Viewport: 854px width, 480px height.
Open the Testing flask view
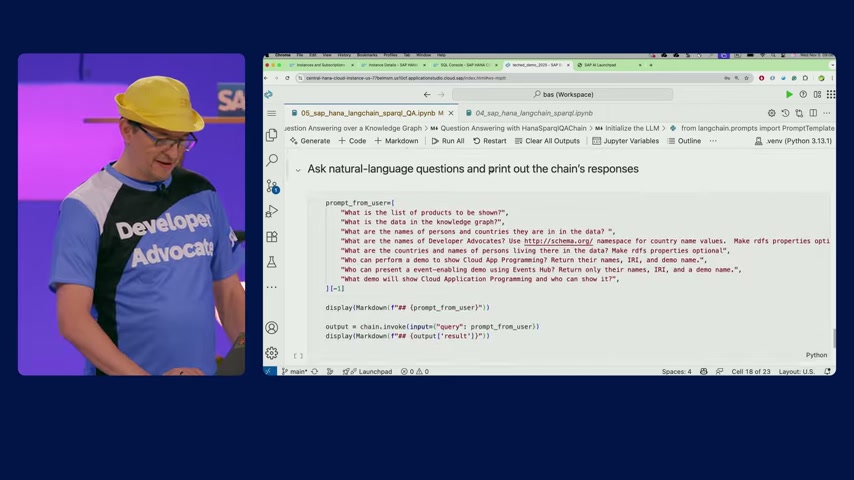click(272, 262)
